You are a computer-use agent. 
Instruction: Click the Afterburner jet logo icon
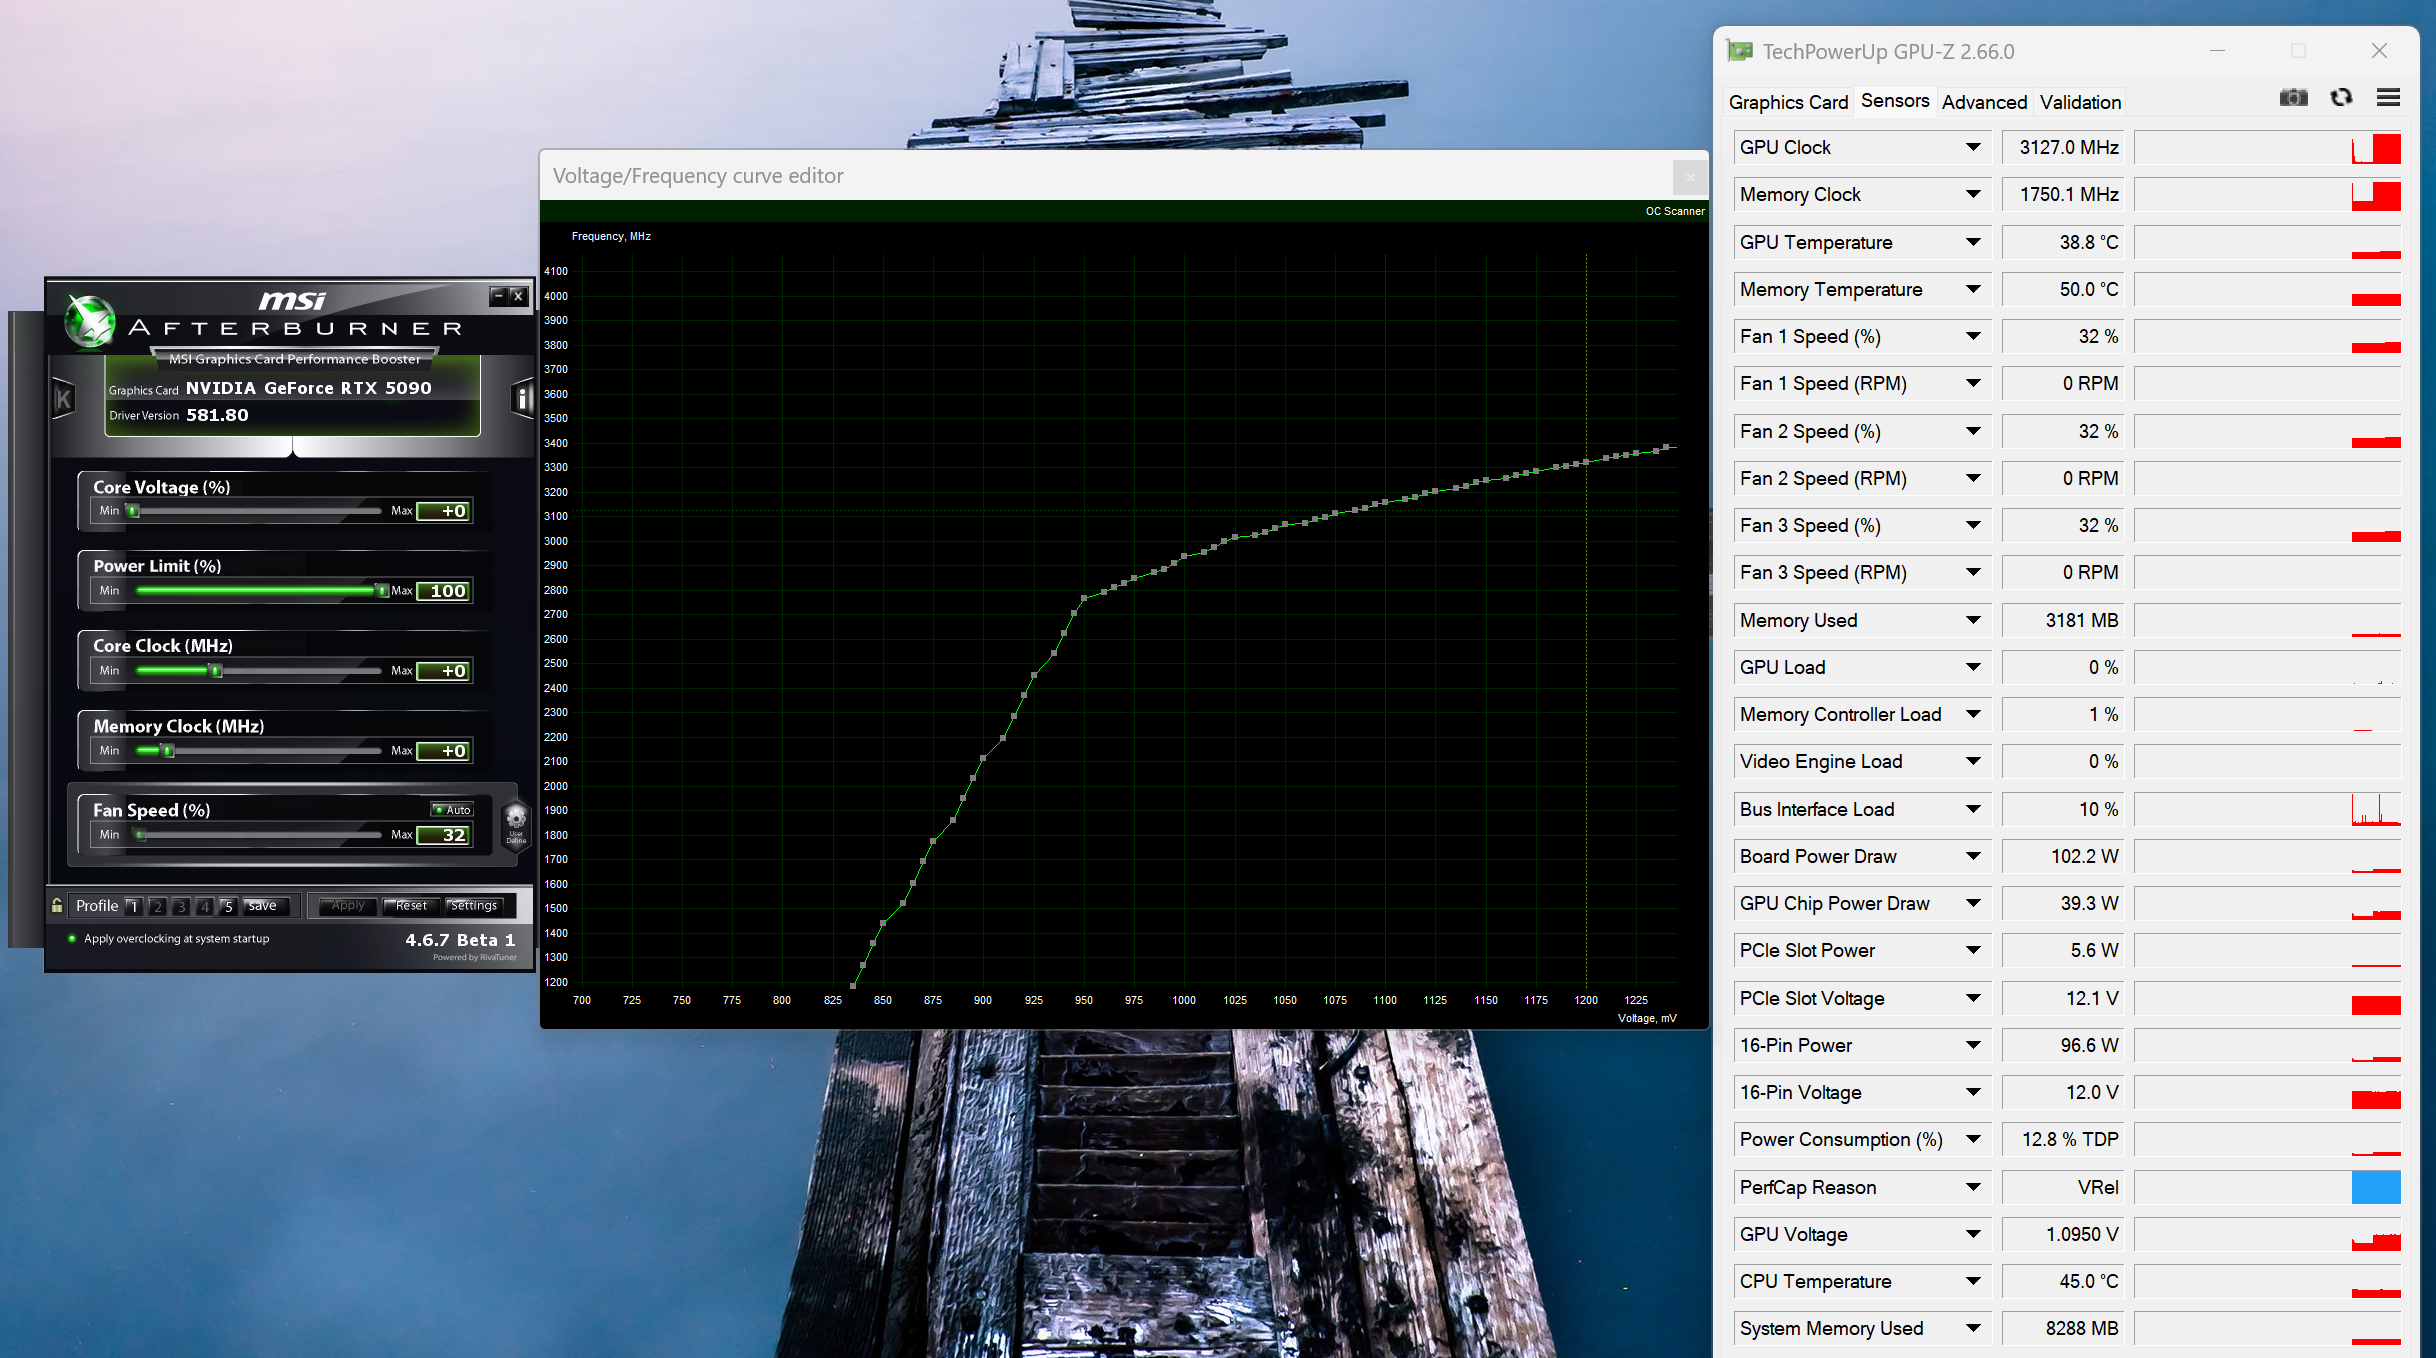tap(90, 321)
